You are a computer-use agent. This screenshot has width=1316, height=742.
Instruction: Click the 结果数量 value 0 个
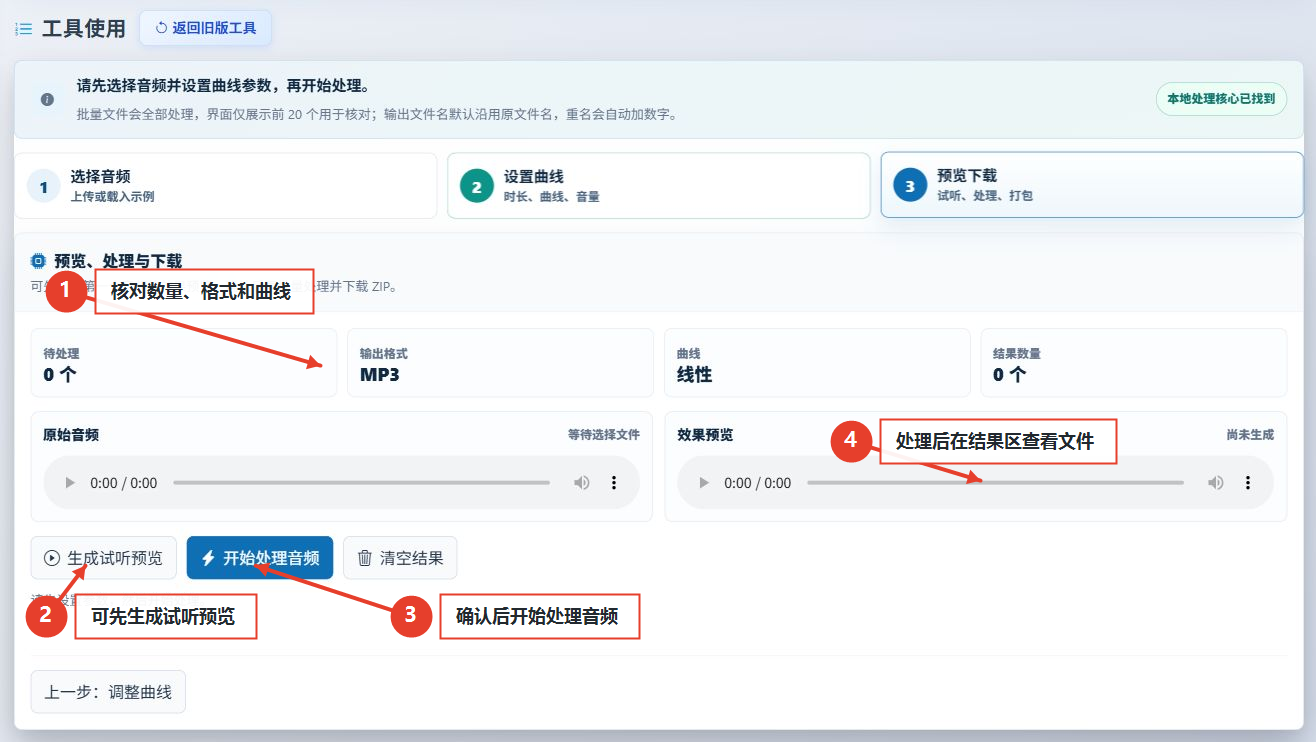[x=1010, y=375]
